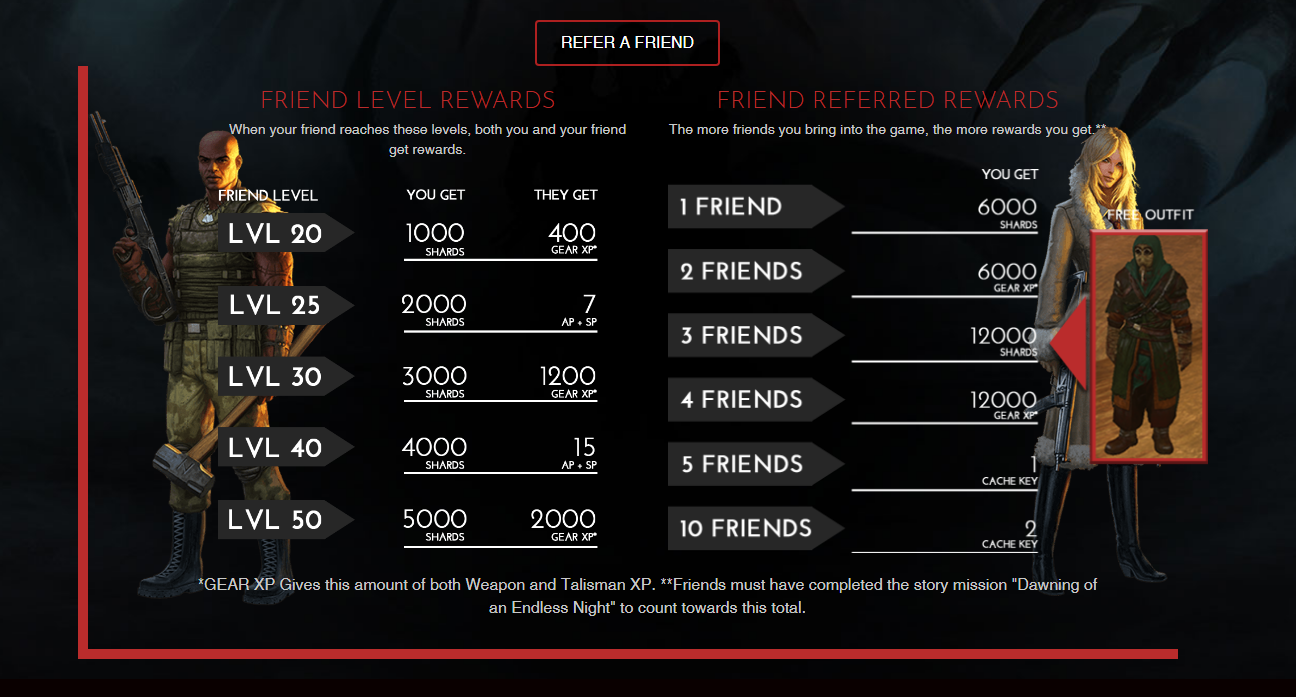Click the LVL 30 arrow badge
The image size is (1296, 697).
(286, 376)
